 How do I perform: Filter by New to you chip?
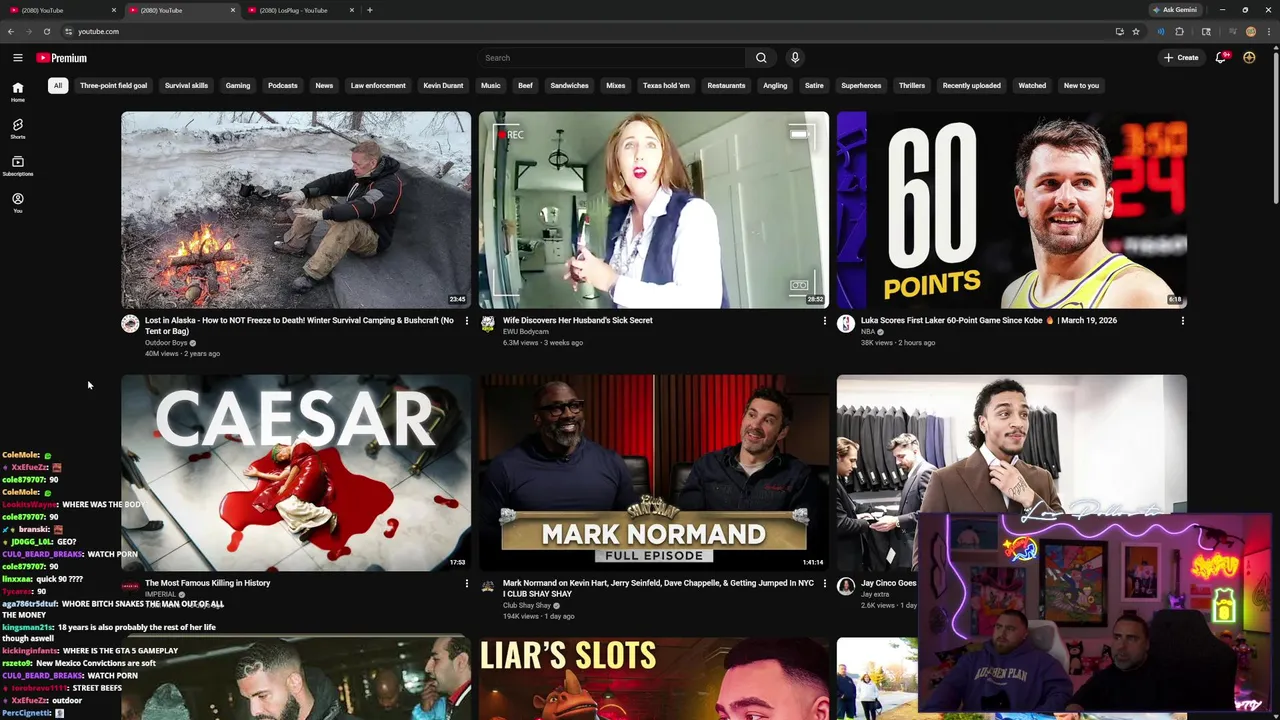point(1081,85)
